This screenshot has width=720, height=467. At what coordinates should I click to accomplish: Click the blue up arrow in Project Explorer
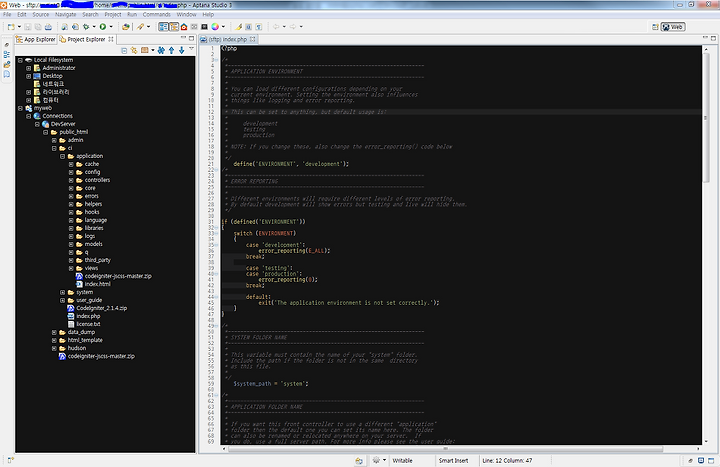point(171,51)
